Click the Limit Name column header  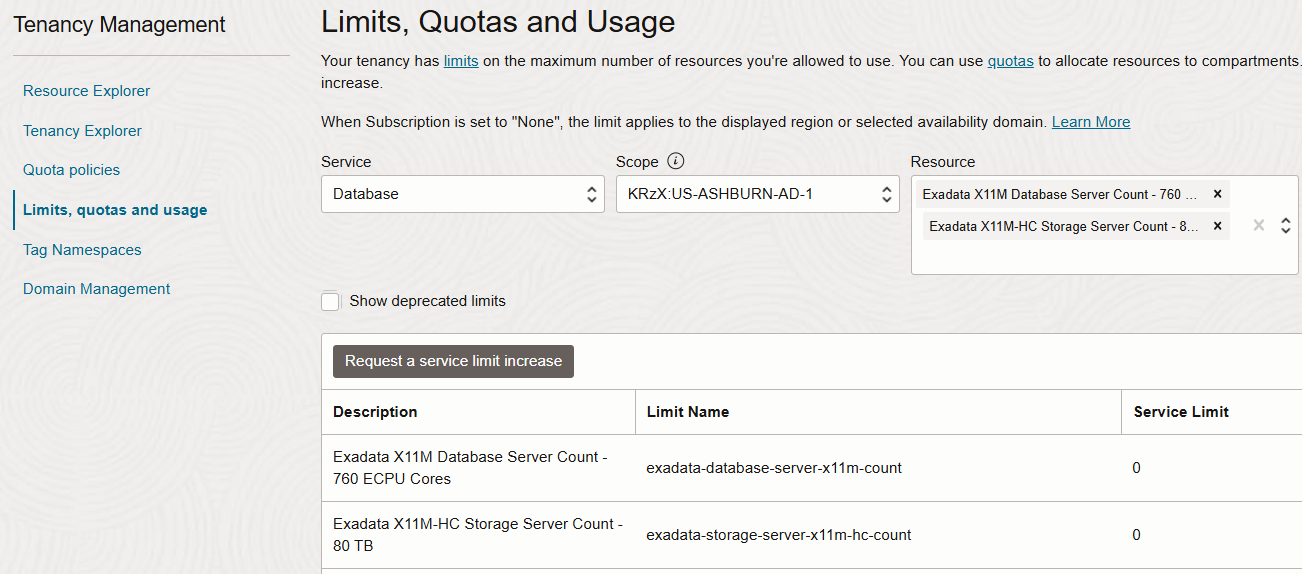[x=688, y=412]
